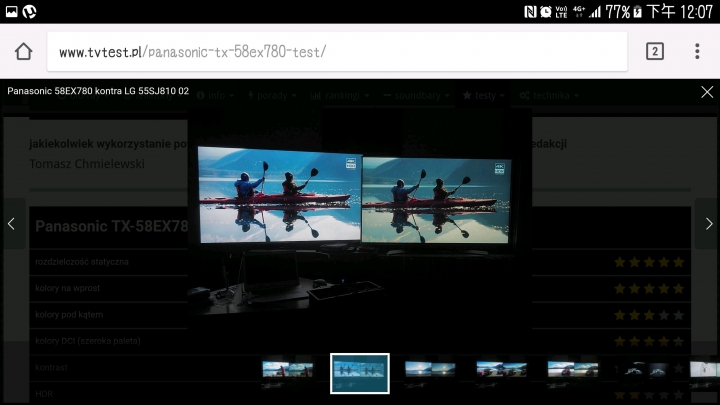Tap the author name Tomasz Chmielewski
This screenshot has width=720, height=405.
87,164
